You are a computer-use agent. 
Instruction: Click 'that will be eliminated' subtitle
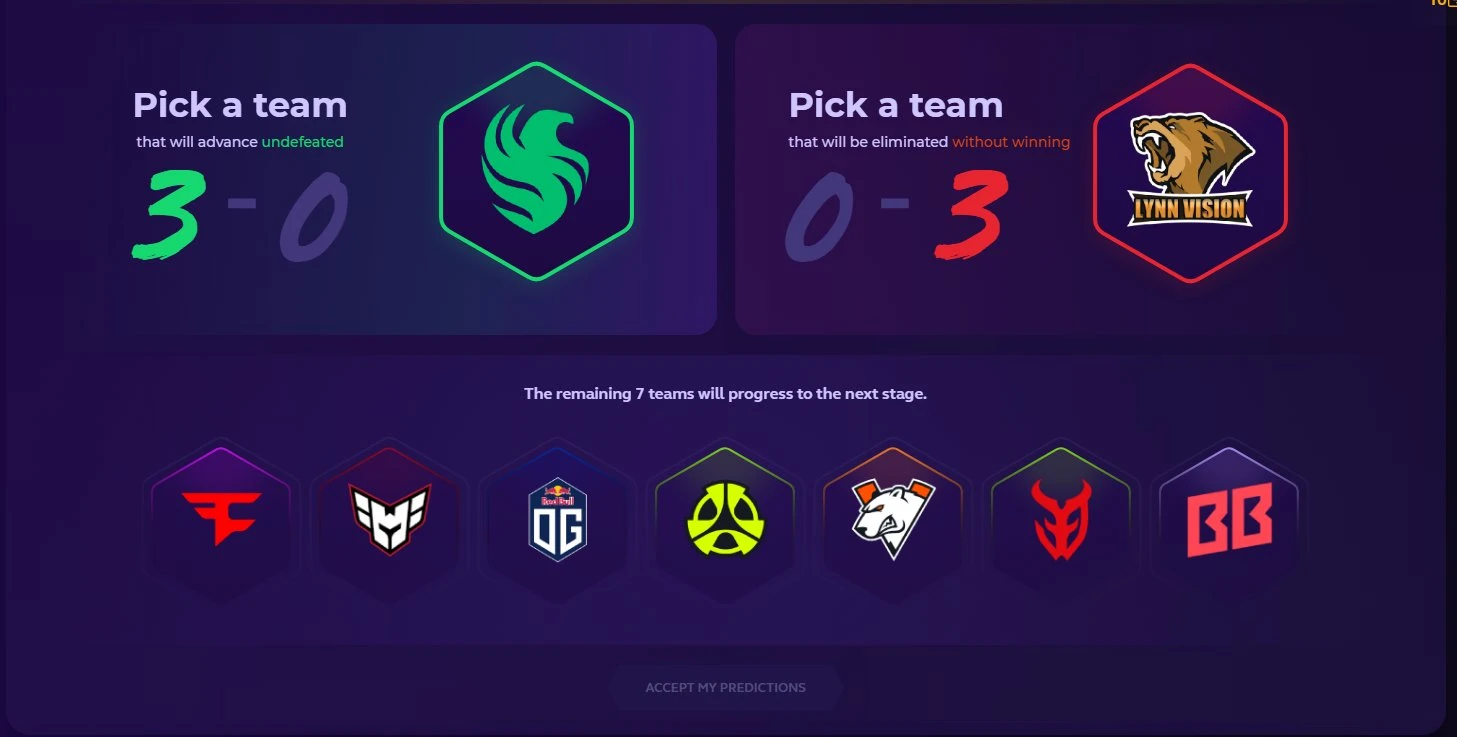pyautogui.click(x=868, y=142)
